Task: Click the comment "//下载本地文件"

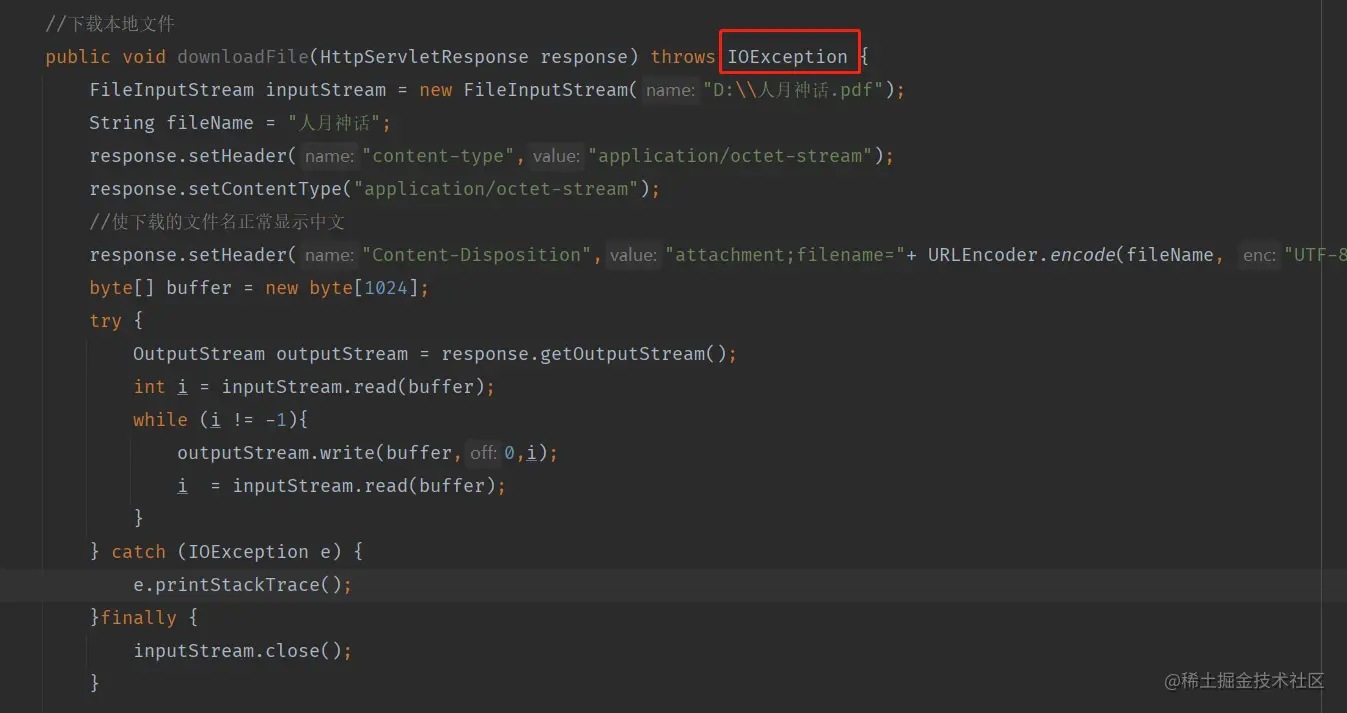Action: (110, 24)
